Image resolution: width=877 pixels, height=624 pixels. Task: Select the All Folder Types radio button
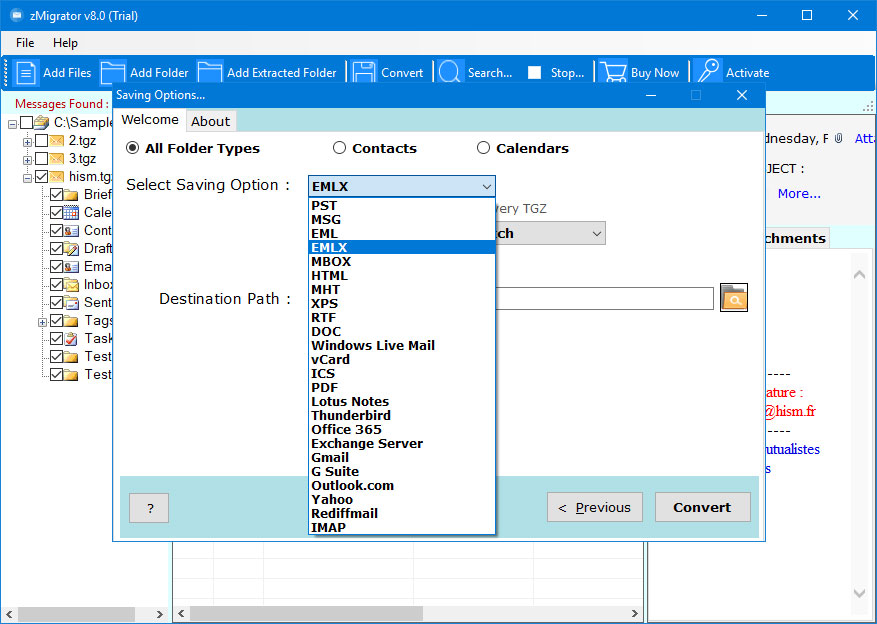133,148
